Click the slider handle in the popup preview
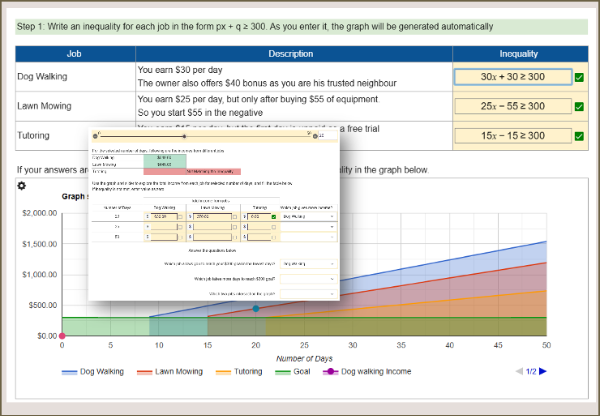The height and width of the screenshot is (416, 600). tap(184, 136)
